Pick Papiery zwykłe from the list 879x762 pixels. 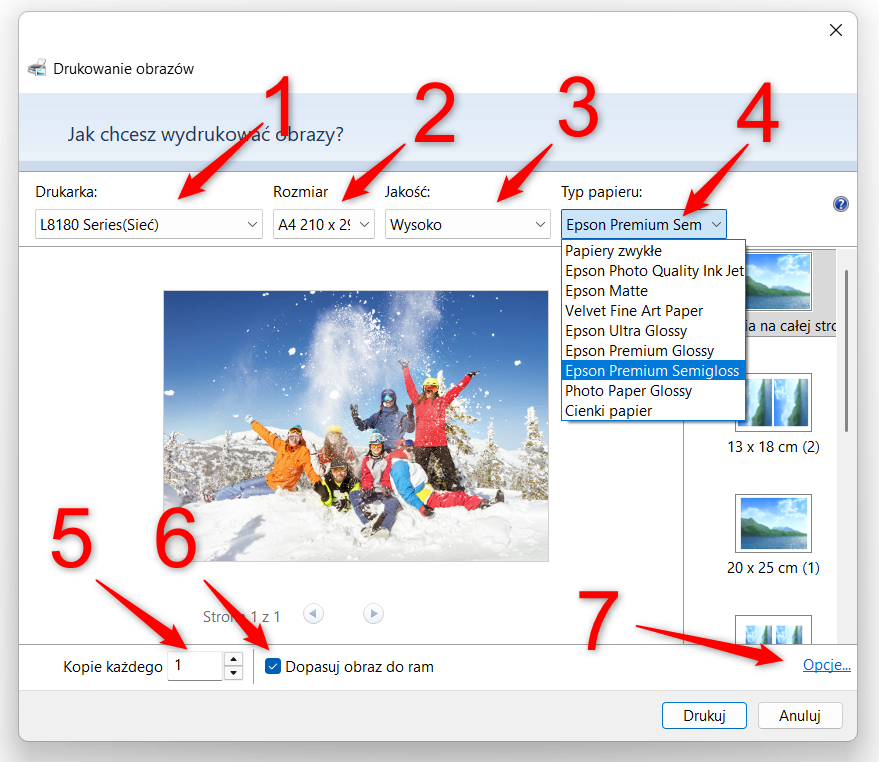tap(613, 251)
